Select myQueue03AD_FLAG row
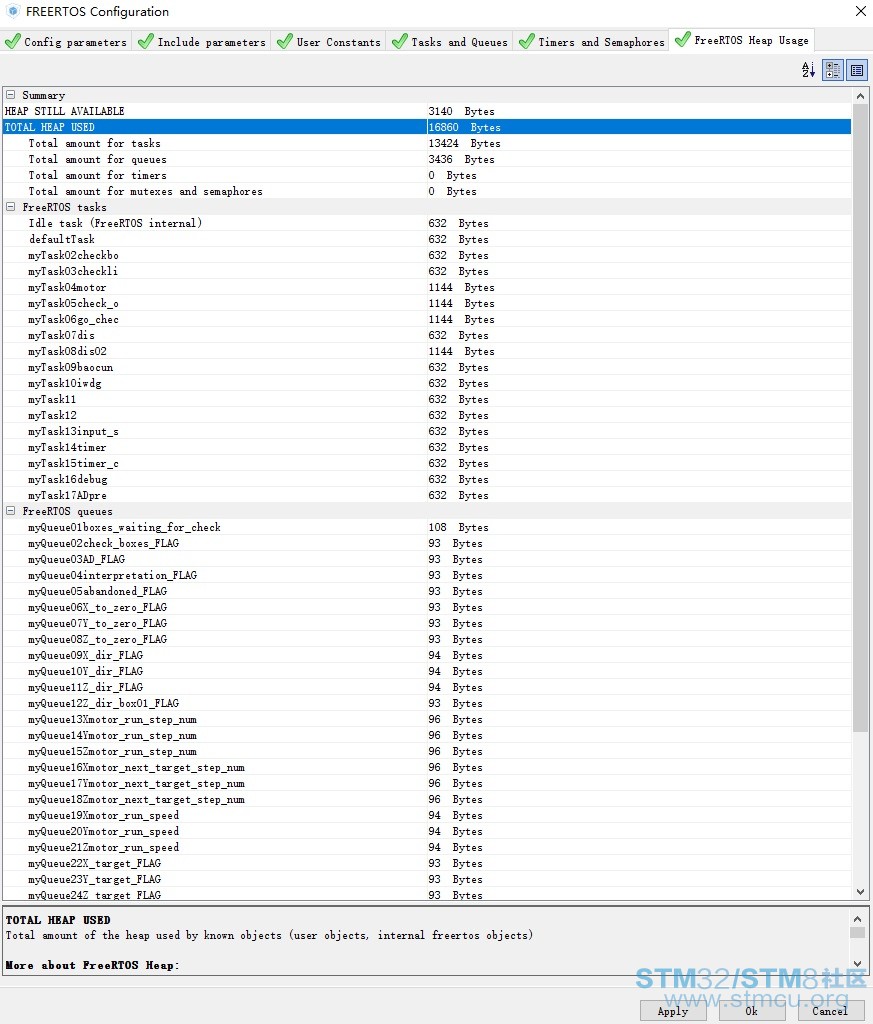The width and height of the screenshot is (873, 1024). [427, 559]
